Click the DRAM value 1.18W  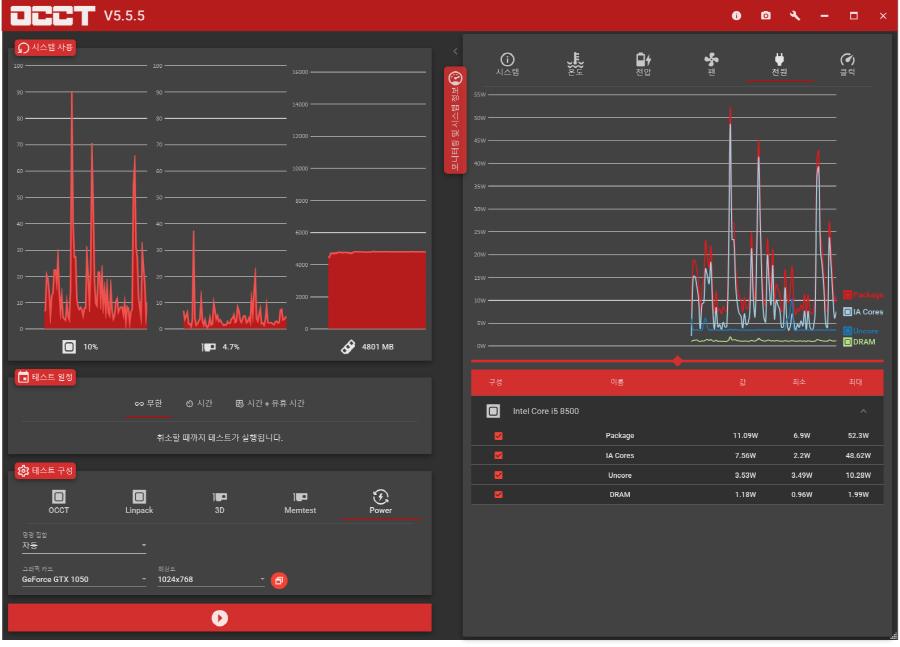click(x=746, y=495)
